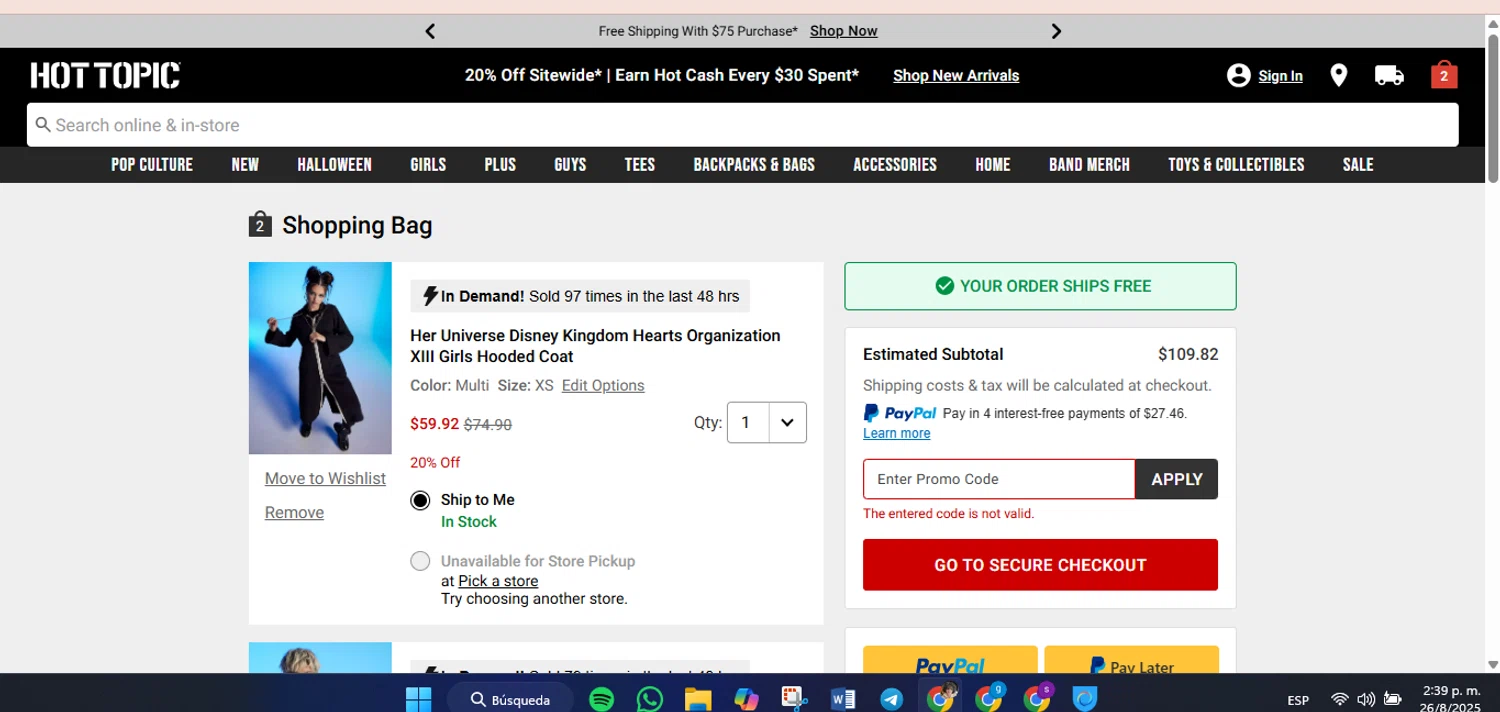Remove the hooded coat from bag
The width and height of the screenshot is (1500, 712).
294,512
